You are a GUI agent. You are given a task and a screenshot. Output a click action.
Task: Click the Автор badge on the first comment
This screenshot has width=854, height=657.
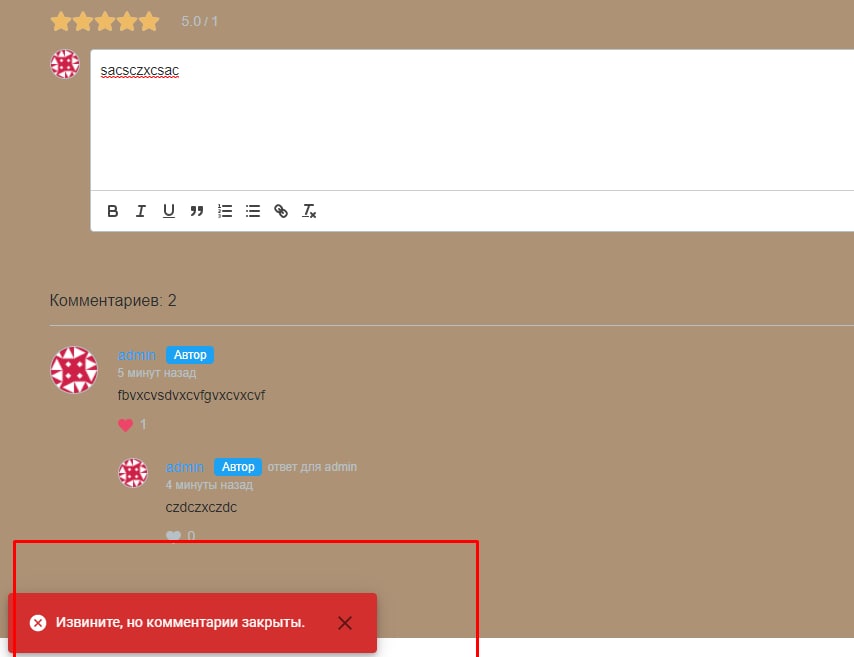coord(190,355)
